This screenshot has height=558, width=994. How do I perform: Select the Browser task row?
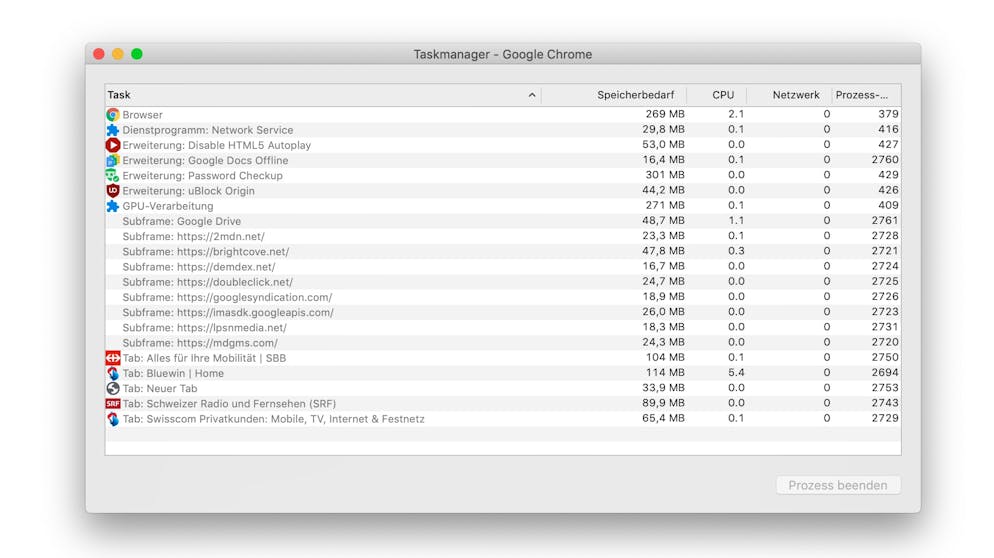click(x=503, y=115)
